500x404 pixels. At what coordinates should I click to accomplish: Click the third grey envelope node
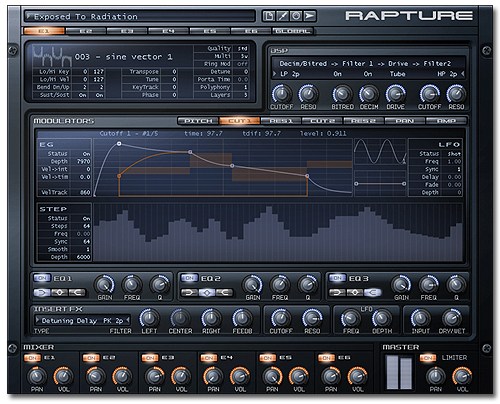pyautogui.click(x=232, y=166)
